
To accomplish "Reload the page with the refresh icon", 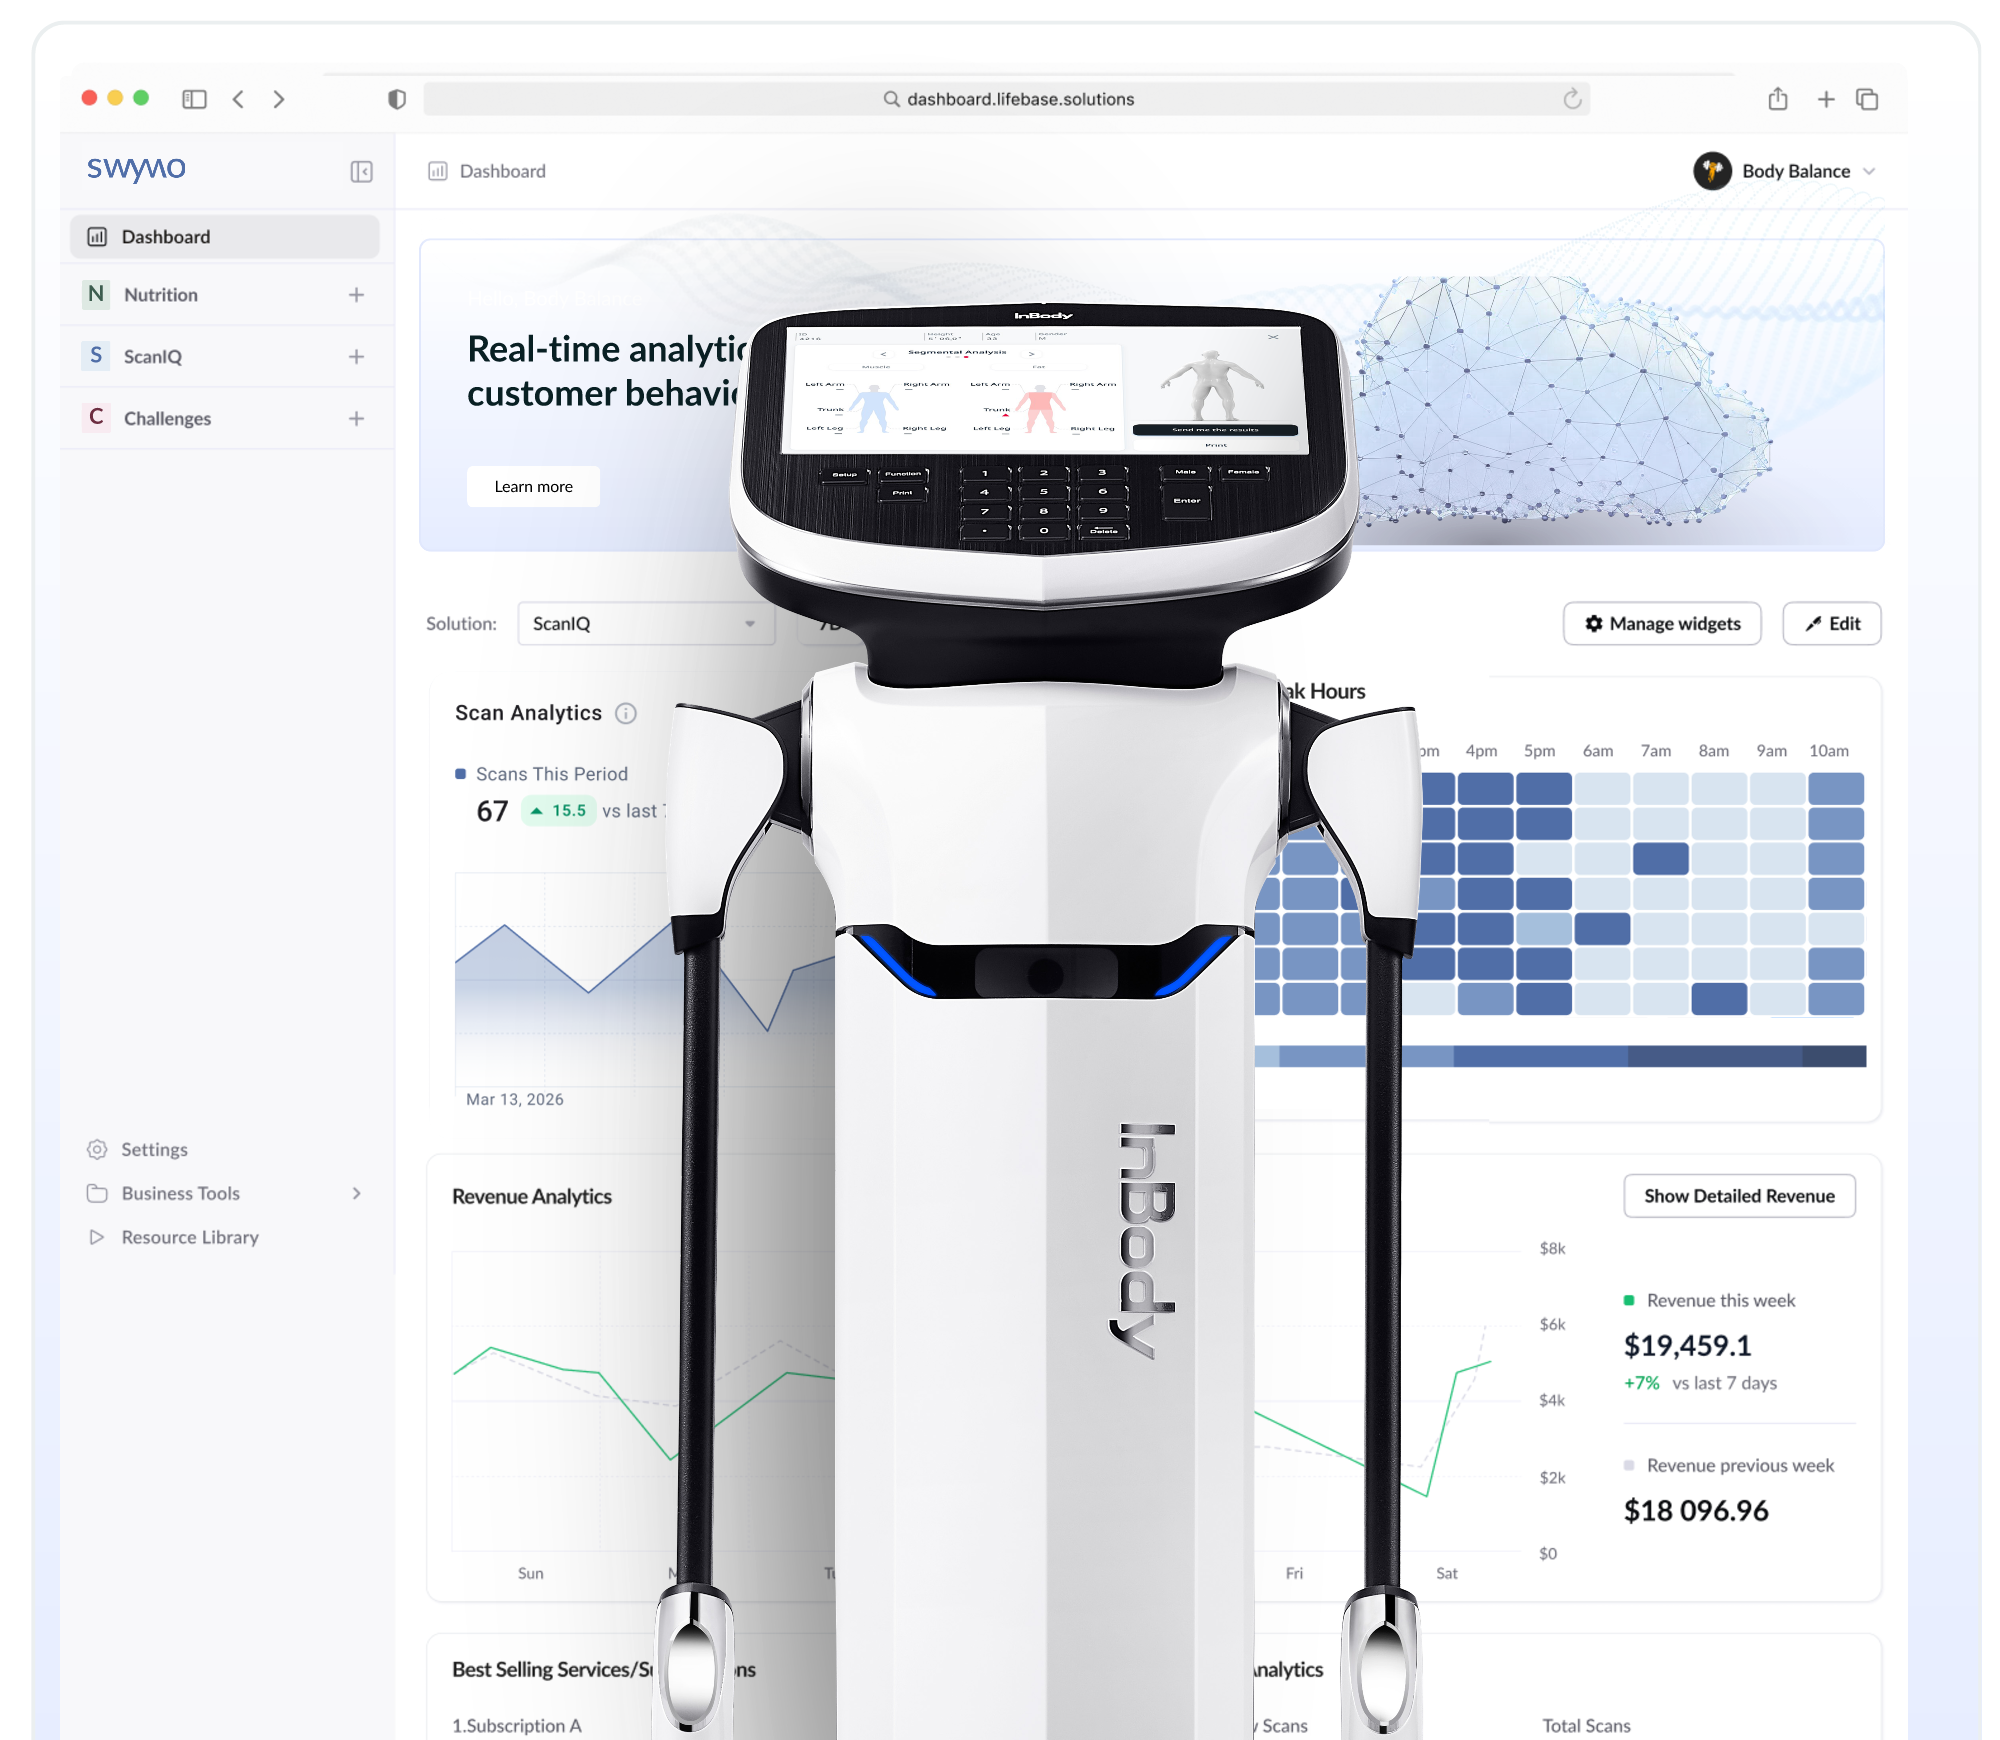I will coord(1572,98).
